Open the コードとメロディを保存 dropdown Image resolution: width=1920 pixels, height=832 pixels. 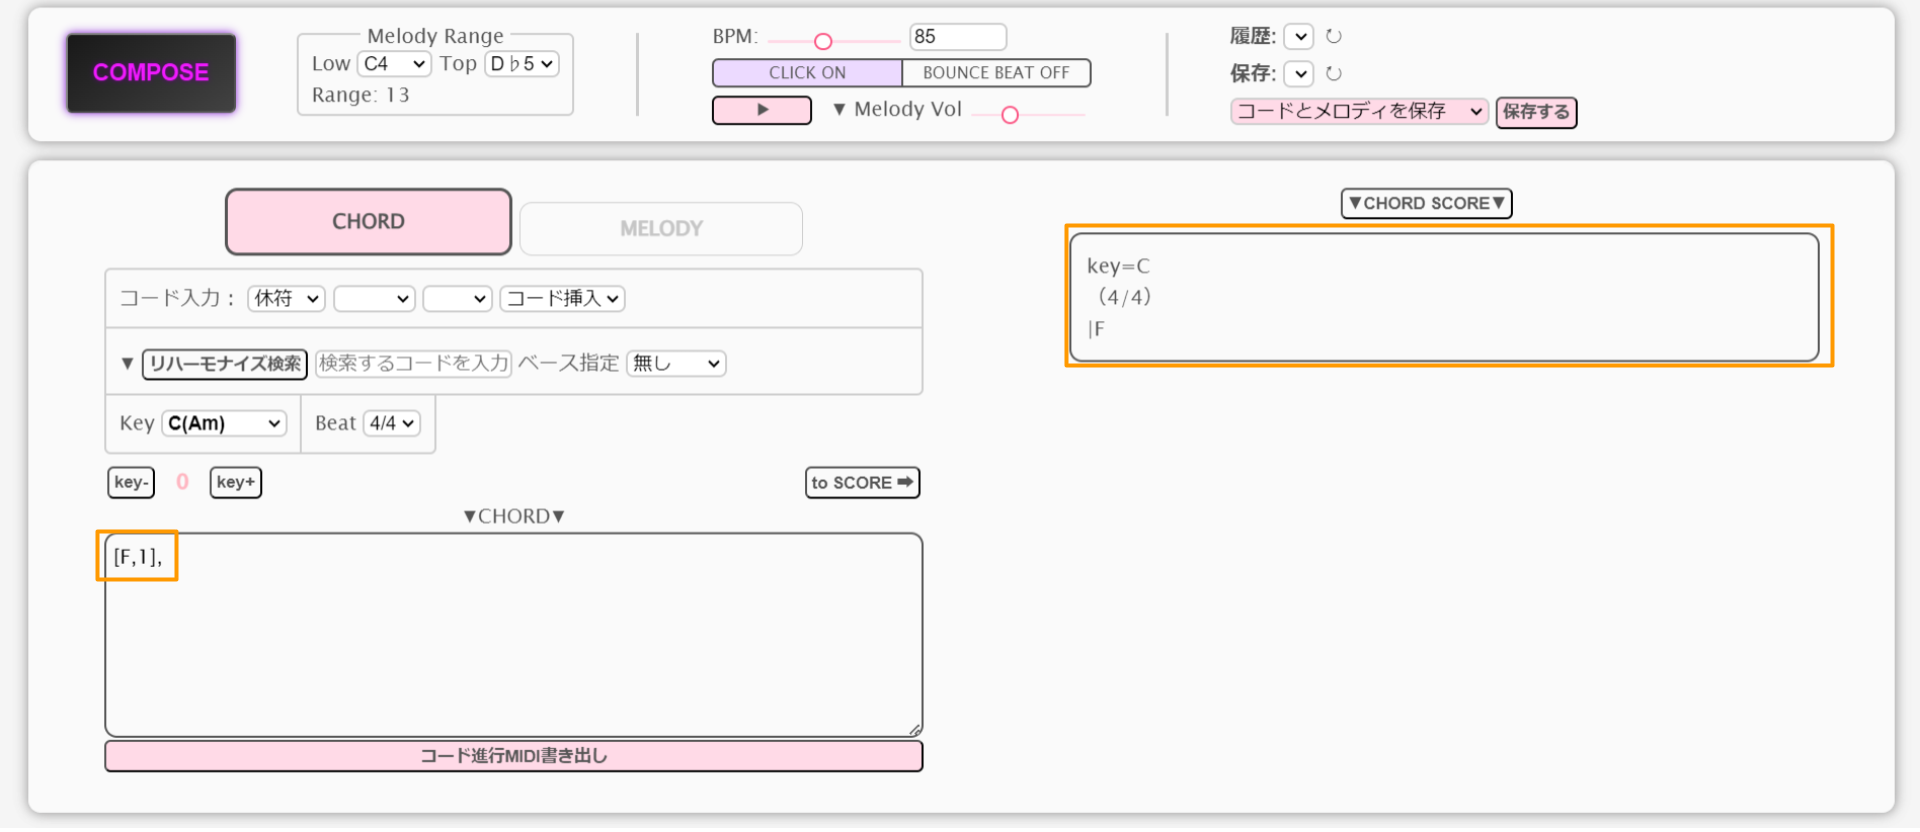[x=1359, y=112]
